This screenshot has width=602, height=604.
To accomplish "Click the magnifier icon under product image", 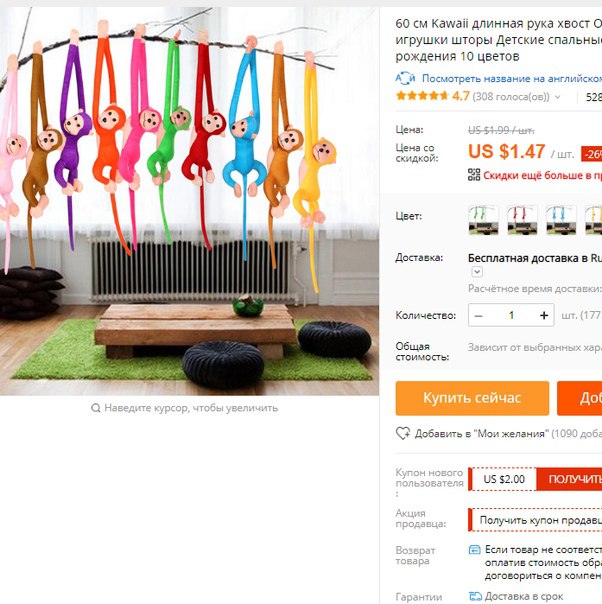I will pos(96,408).
